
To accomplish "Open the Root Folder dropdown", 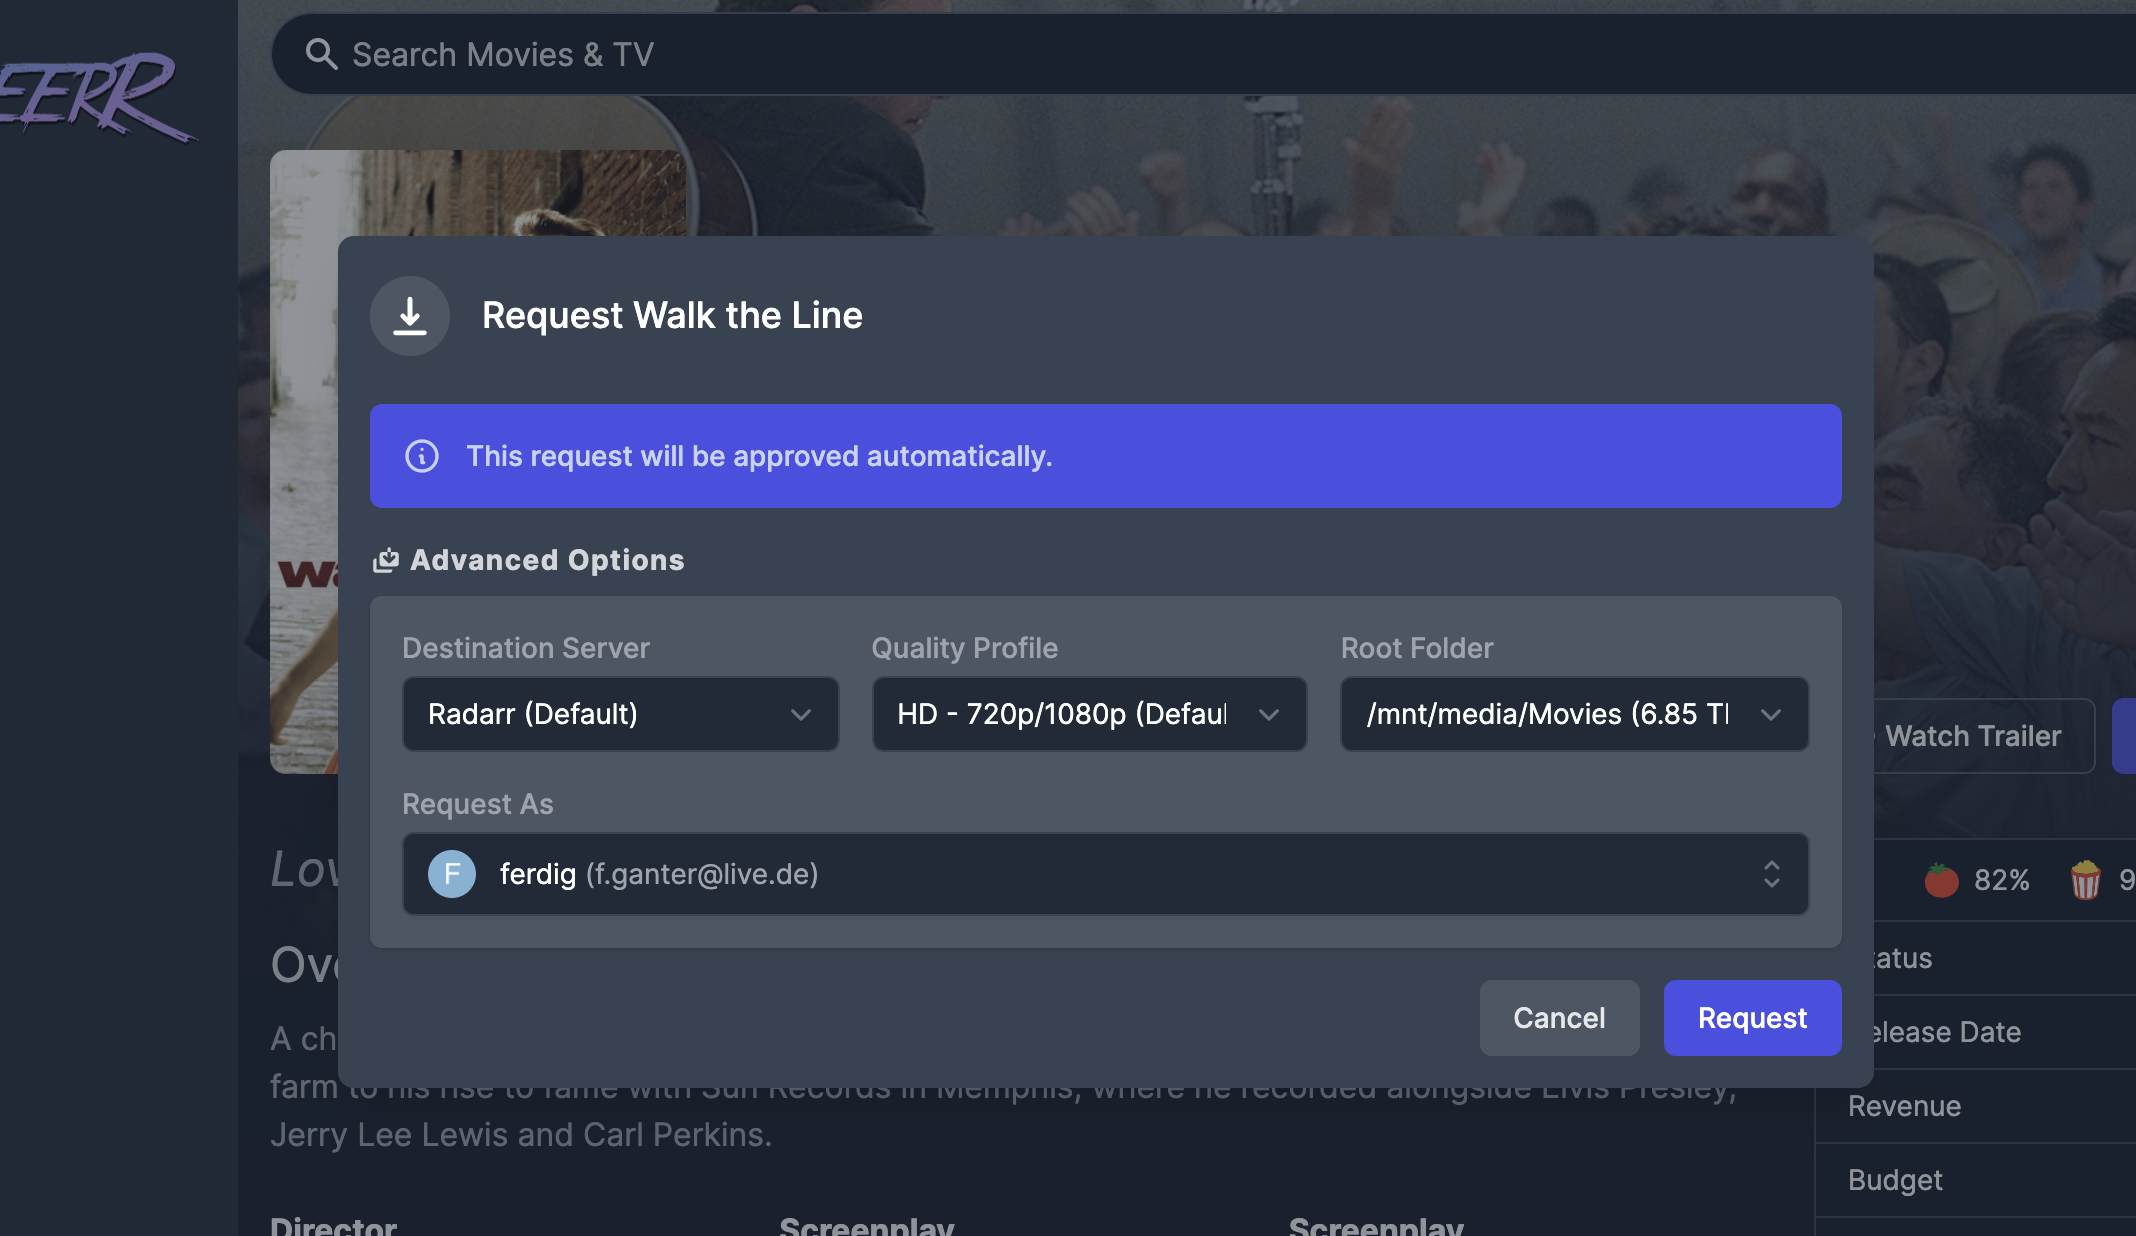I will point(1574,714).
